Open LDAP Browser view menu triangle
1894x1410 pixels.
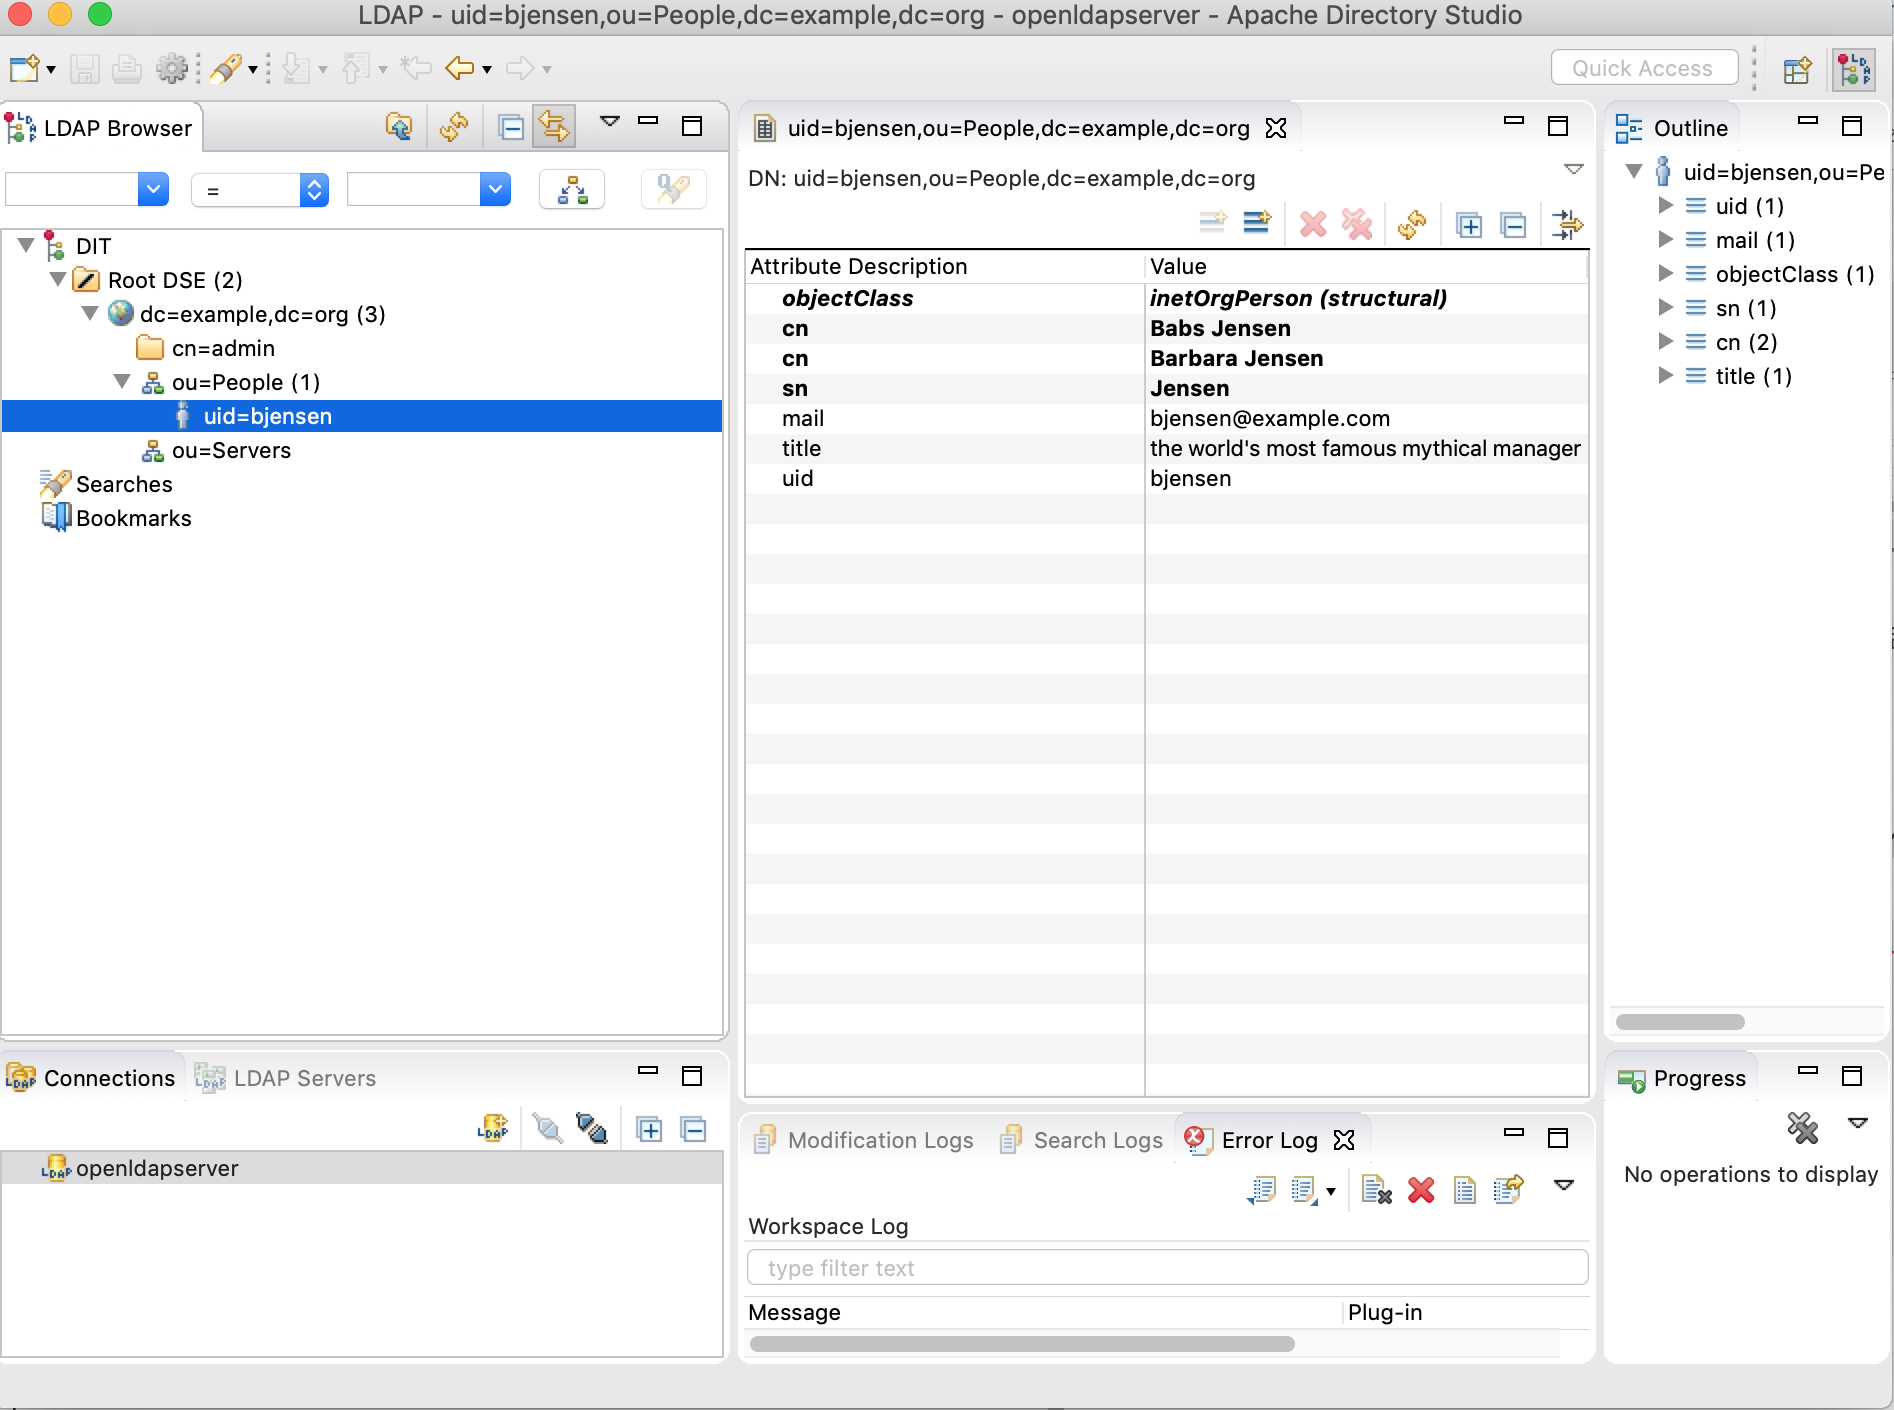click(x=610, y=121)
